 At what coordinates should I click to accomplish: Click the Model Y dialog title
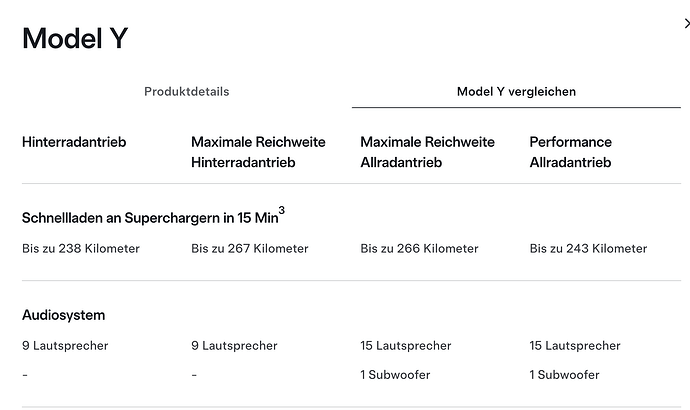(75, 38)
